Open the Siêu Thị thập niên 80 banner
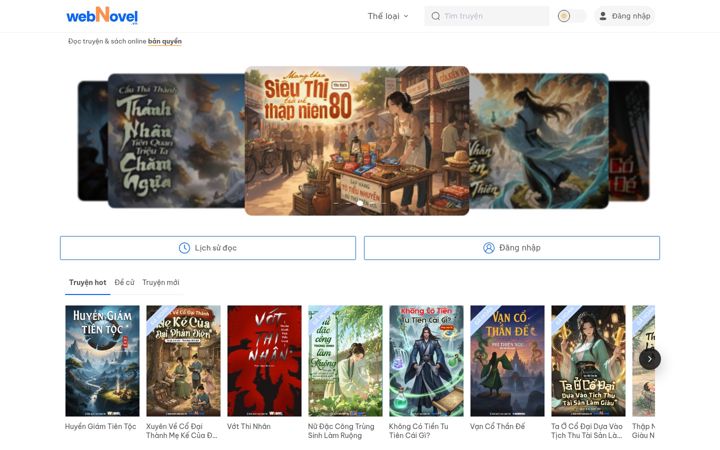720x450 pixels. (357, 141)
